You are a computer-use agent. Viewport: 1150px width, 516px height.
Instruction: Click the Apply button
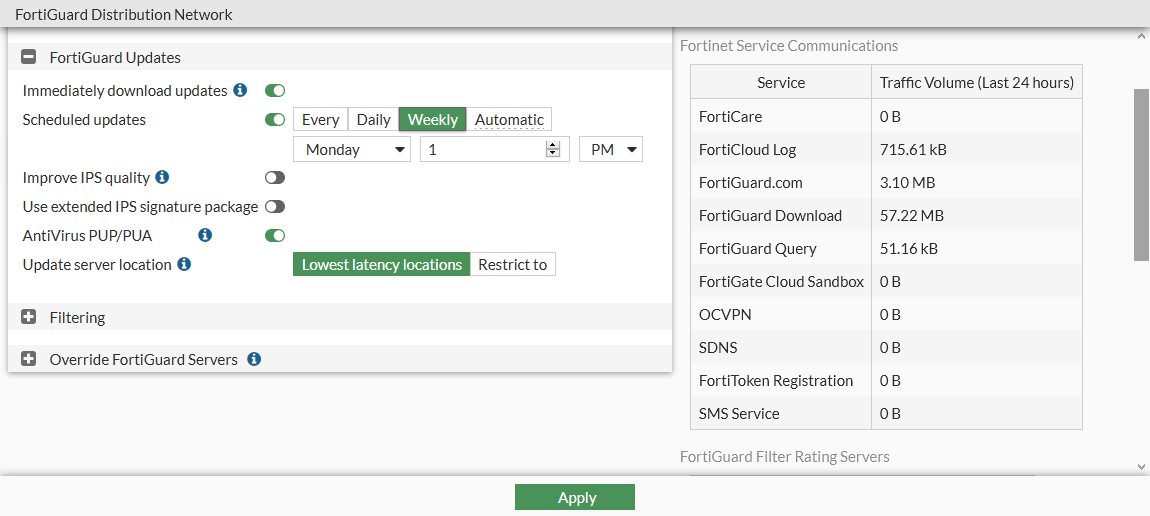pos(574,498)
